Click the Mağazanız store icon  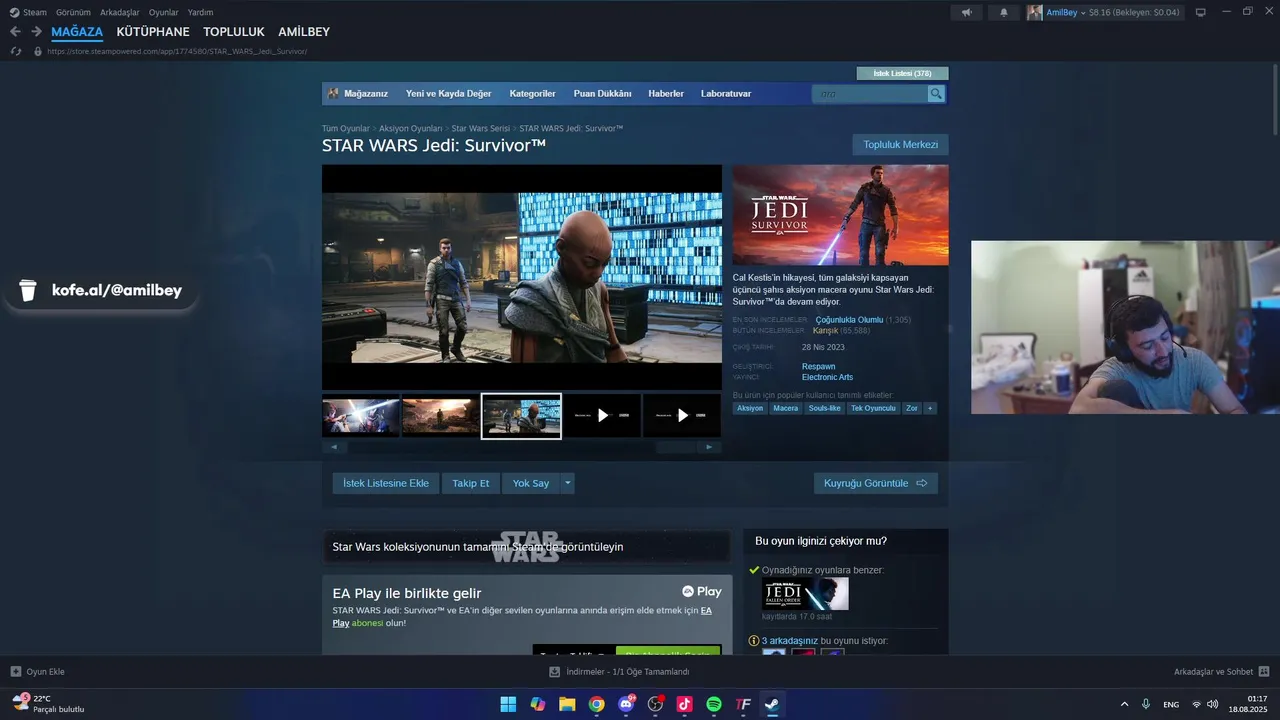pyautogui.click(x=334, y=93)
